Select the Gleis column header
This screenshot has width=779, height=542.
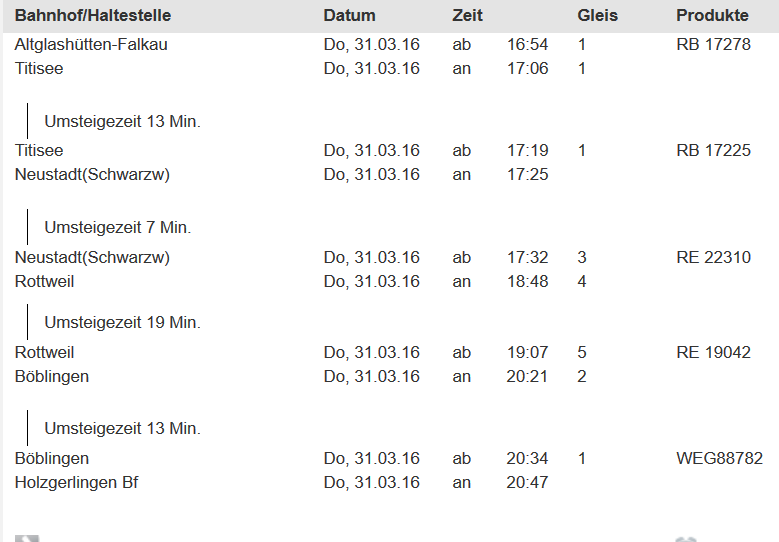click(598, 16)
